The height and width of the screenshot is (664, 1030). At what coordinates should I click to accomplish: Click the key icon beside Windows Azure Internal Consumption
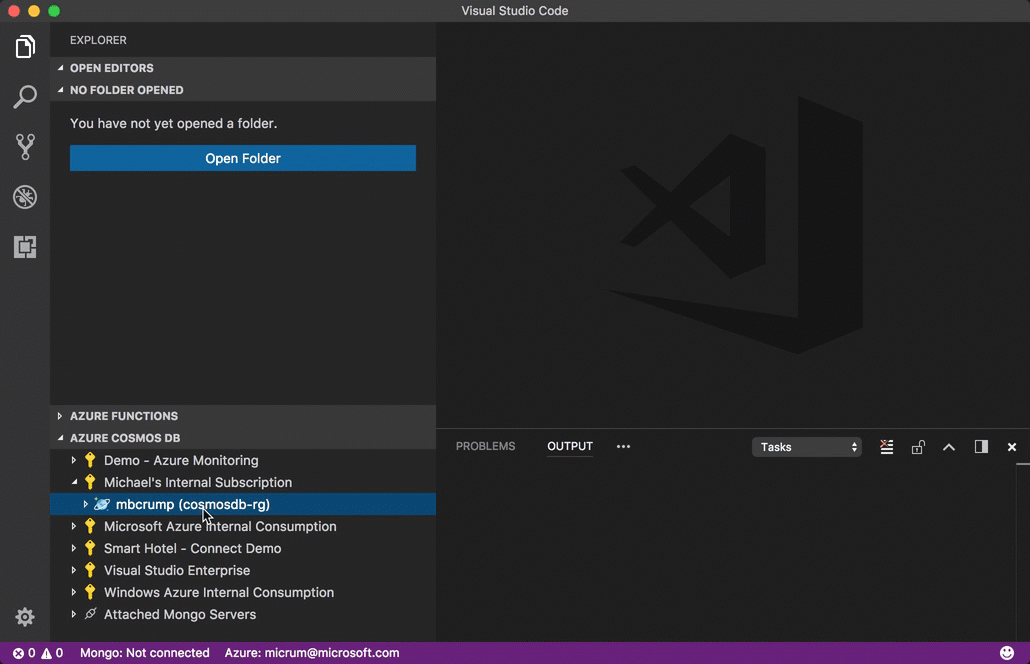[x=90, y=592]
